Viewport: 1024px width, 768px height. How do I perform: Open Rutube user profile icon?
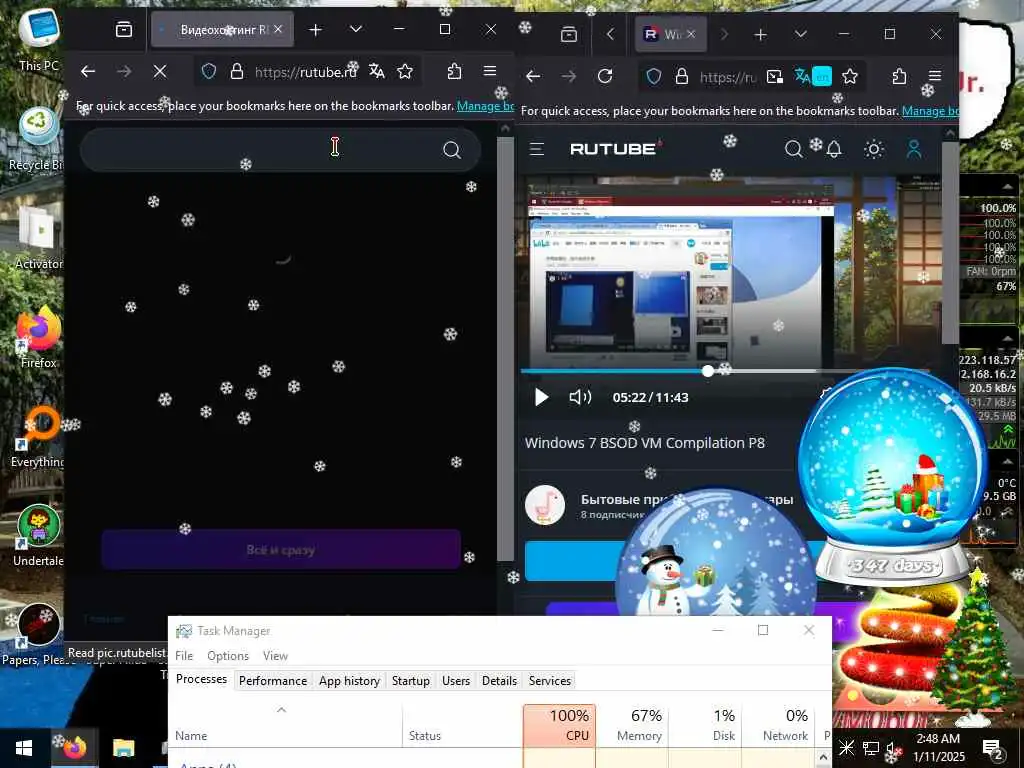(x=914, y=149)
